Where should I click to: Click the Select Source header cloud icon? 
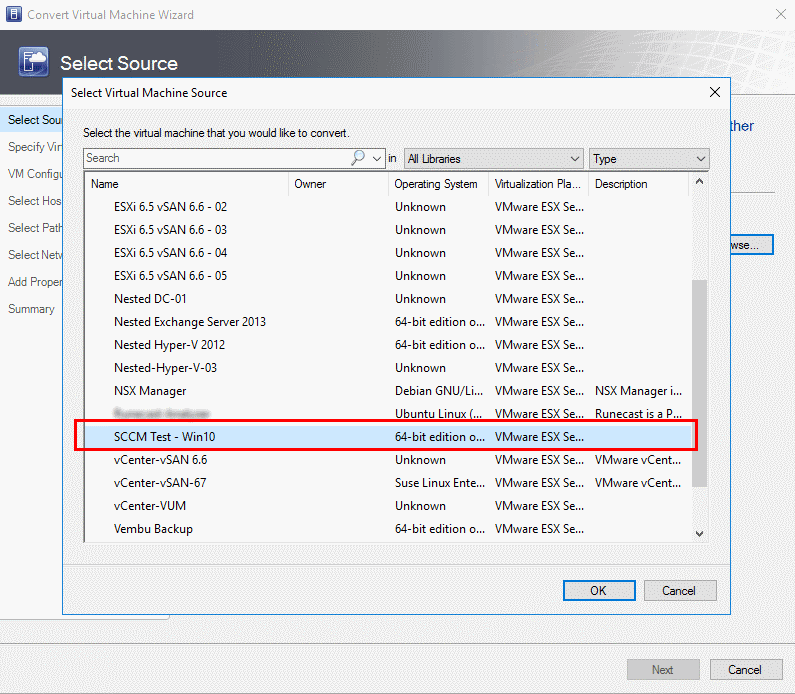(33, 62)
